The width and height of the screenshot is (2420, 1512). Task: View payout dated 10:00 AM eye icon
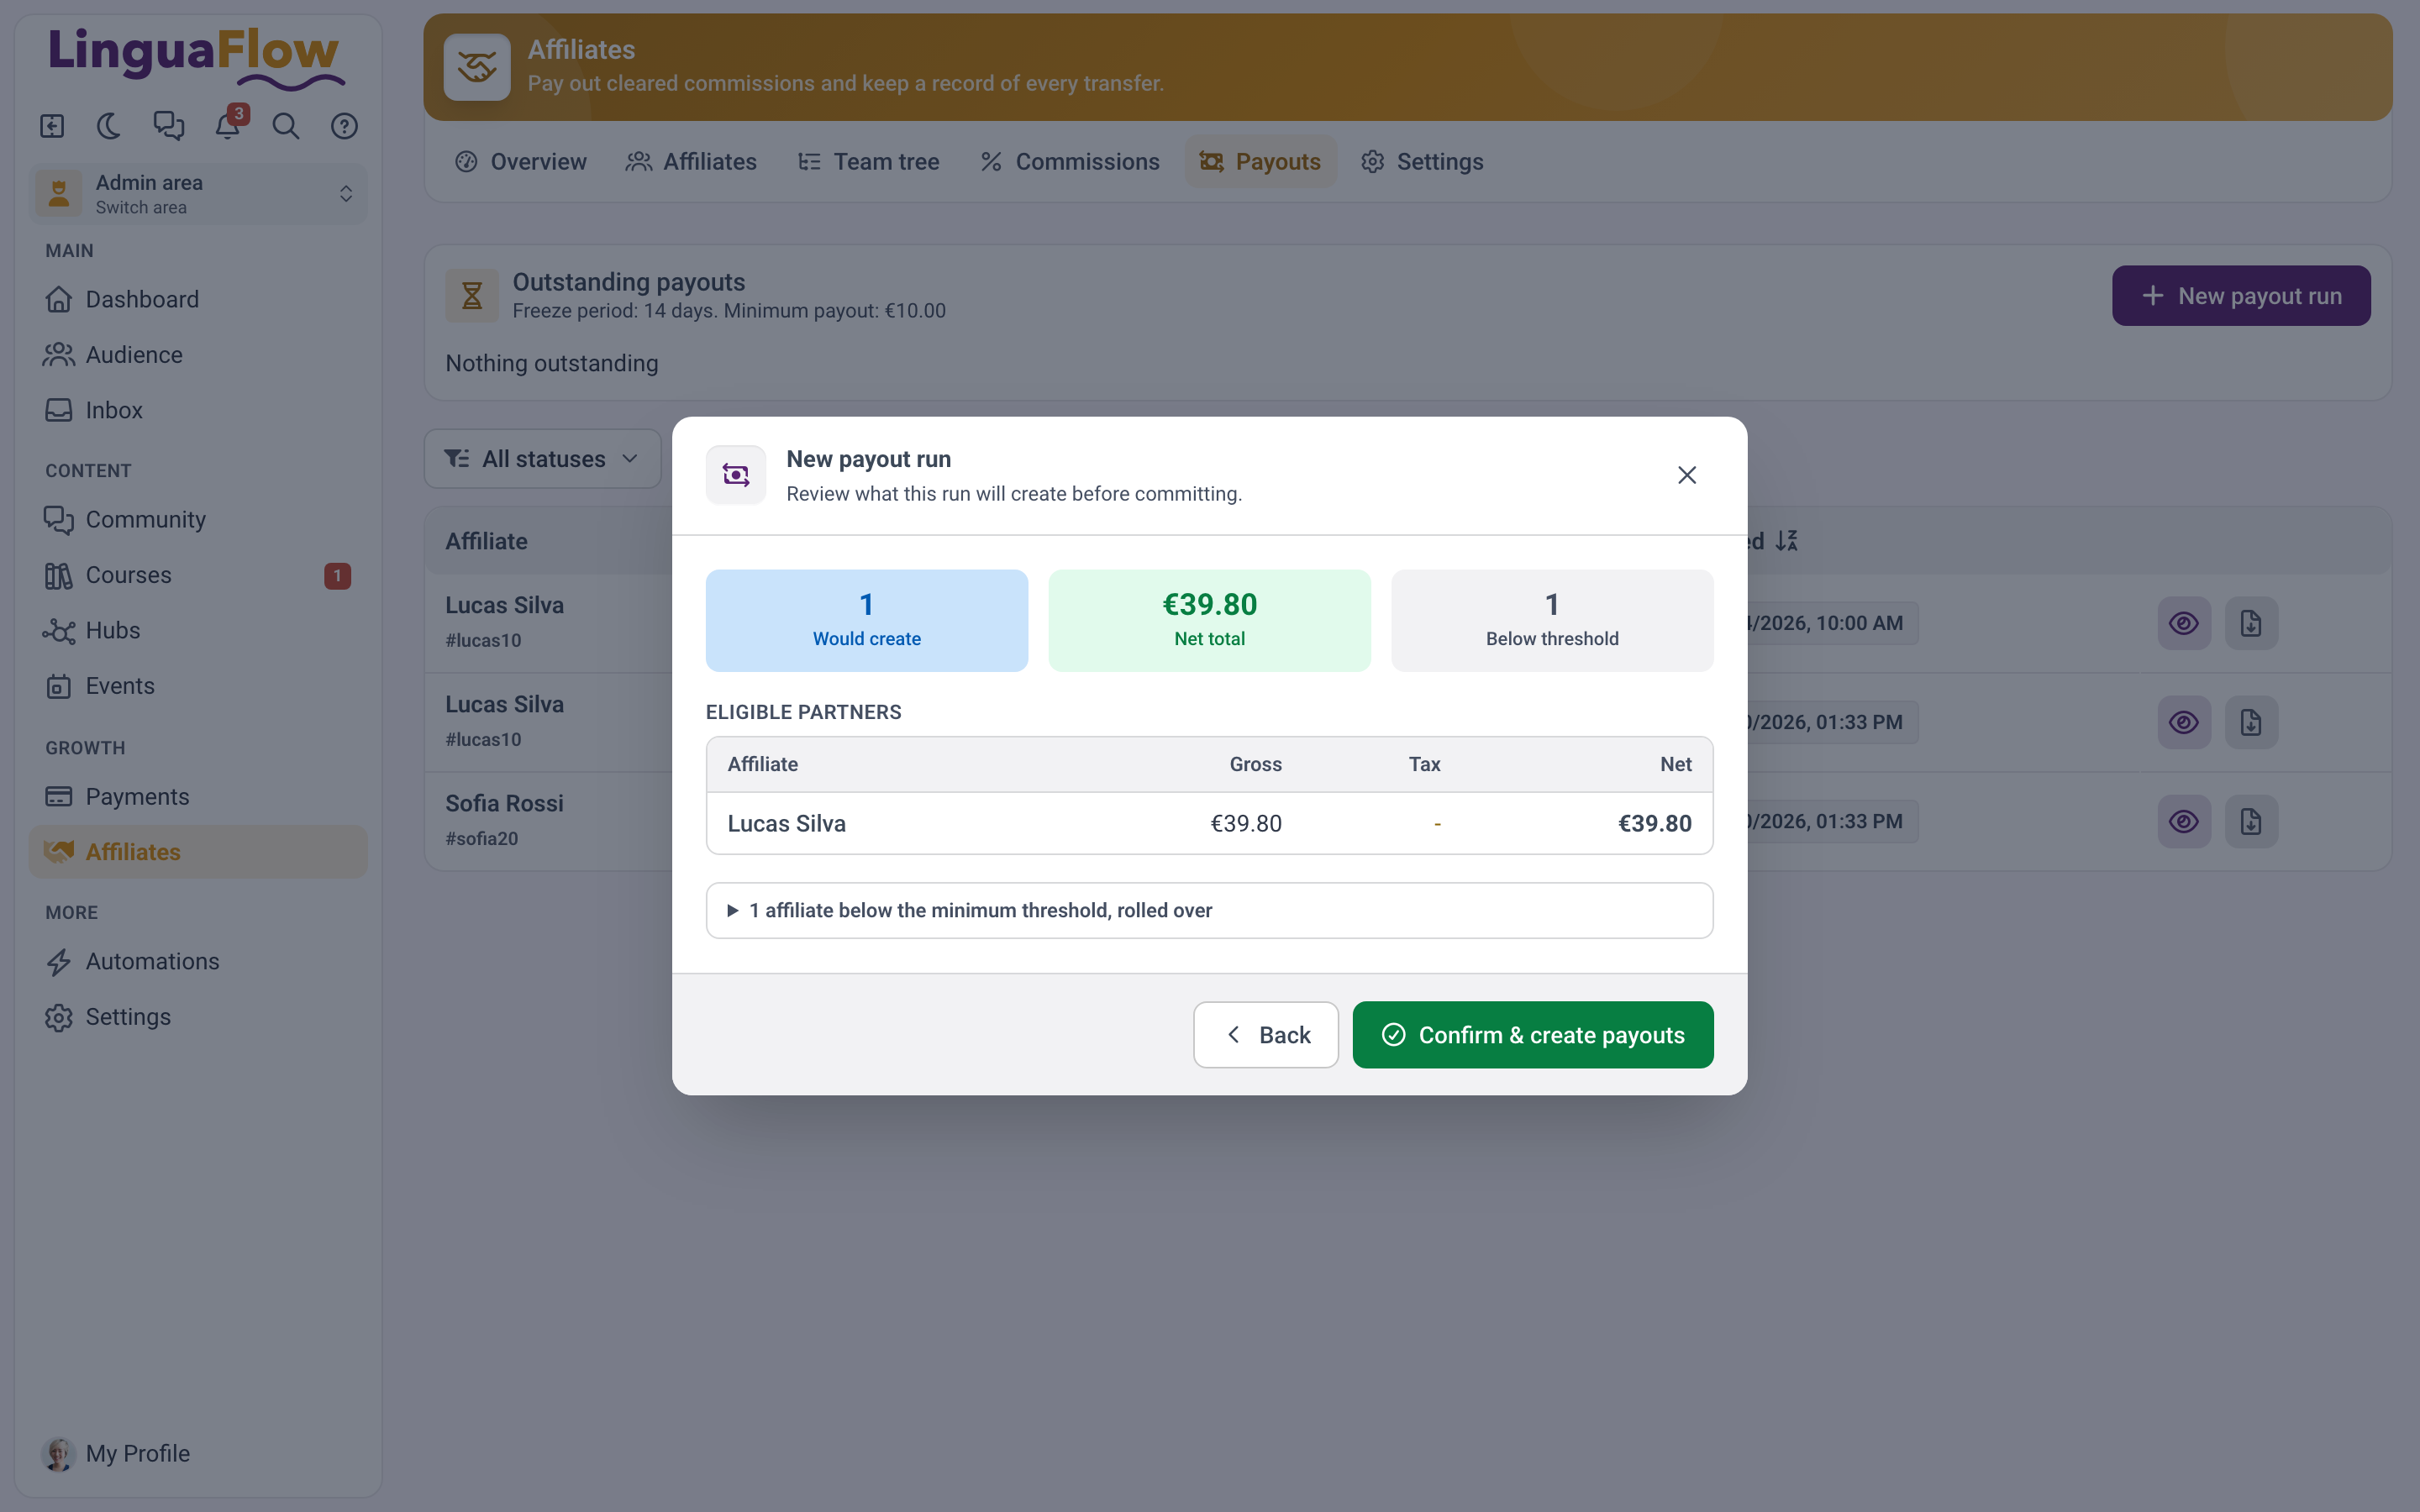[x=2184, y=623]
